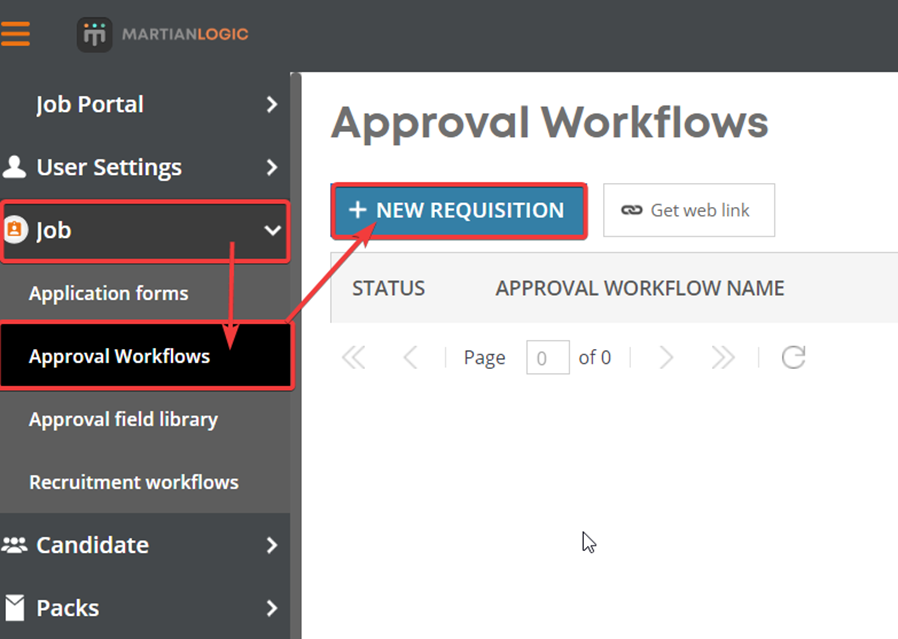Click the New Requisition button

(x=459, y=210)
